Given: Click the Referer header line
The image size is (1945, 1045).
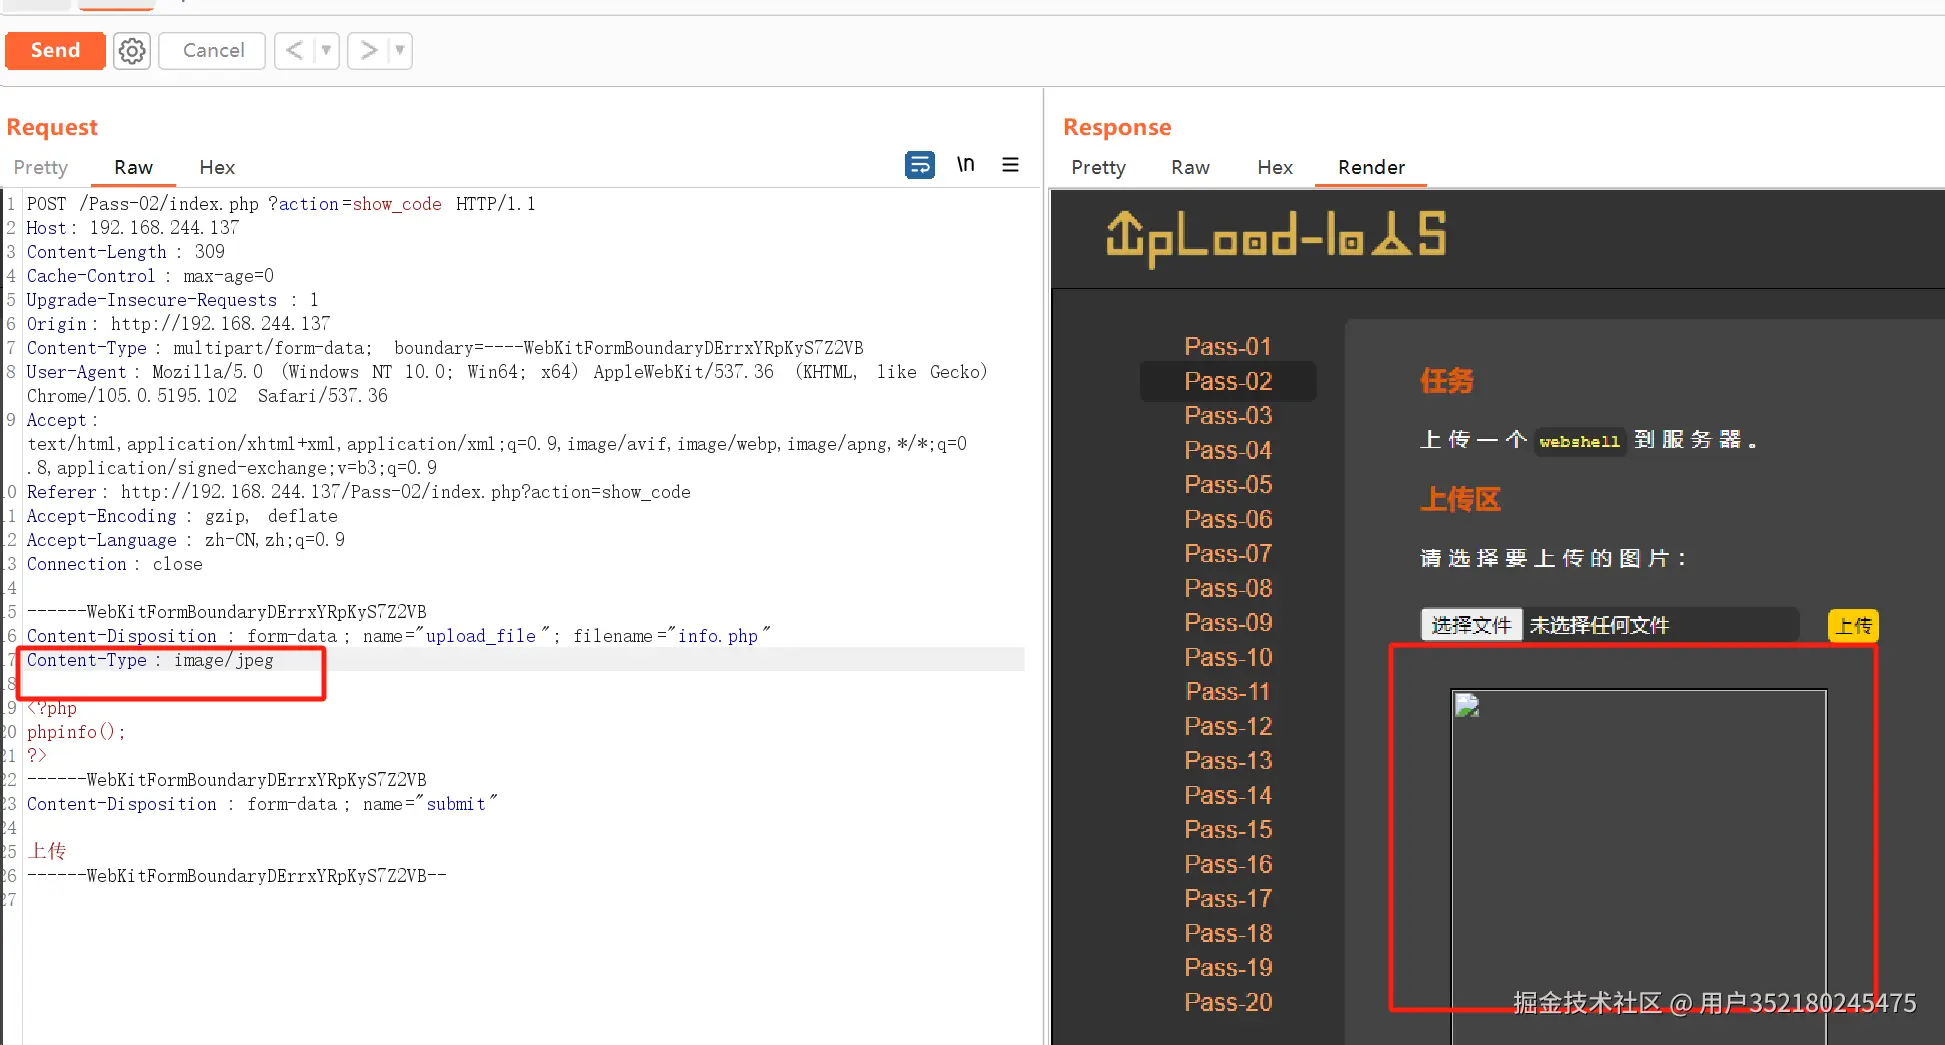Looking at the screenshot, I should (359, 492).
